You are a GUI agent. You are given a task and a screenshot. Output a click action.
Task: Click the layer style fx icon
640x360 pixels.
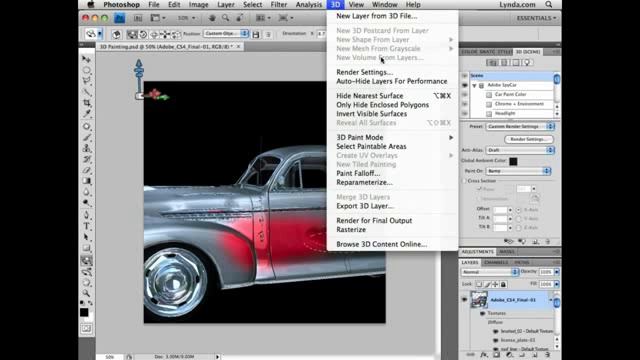point(484,355)
